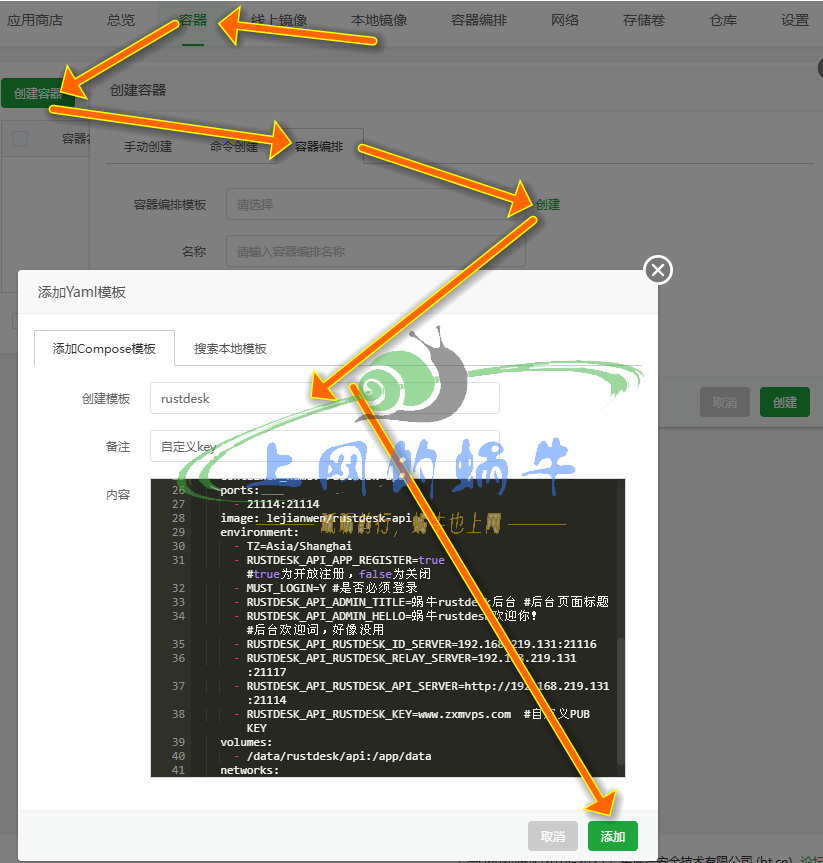
Task: Click 取消 in the 创建容器 dialog
Action: (724, 402)
